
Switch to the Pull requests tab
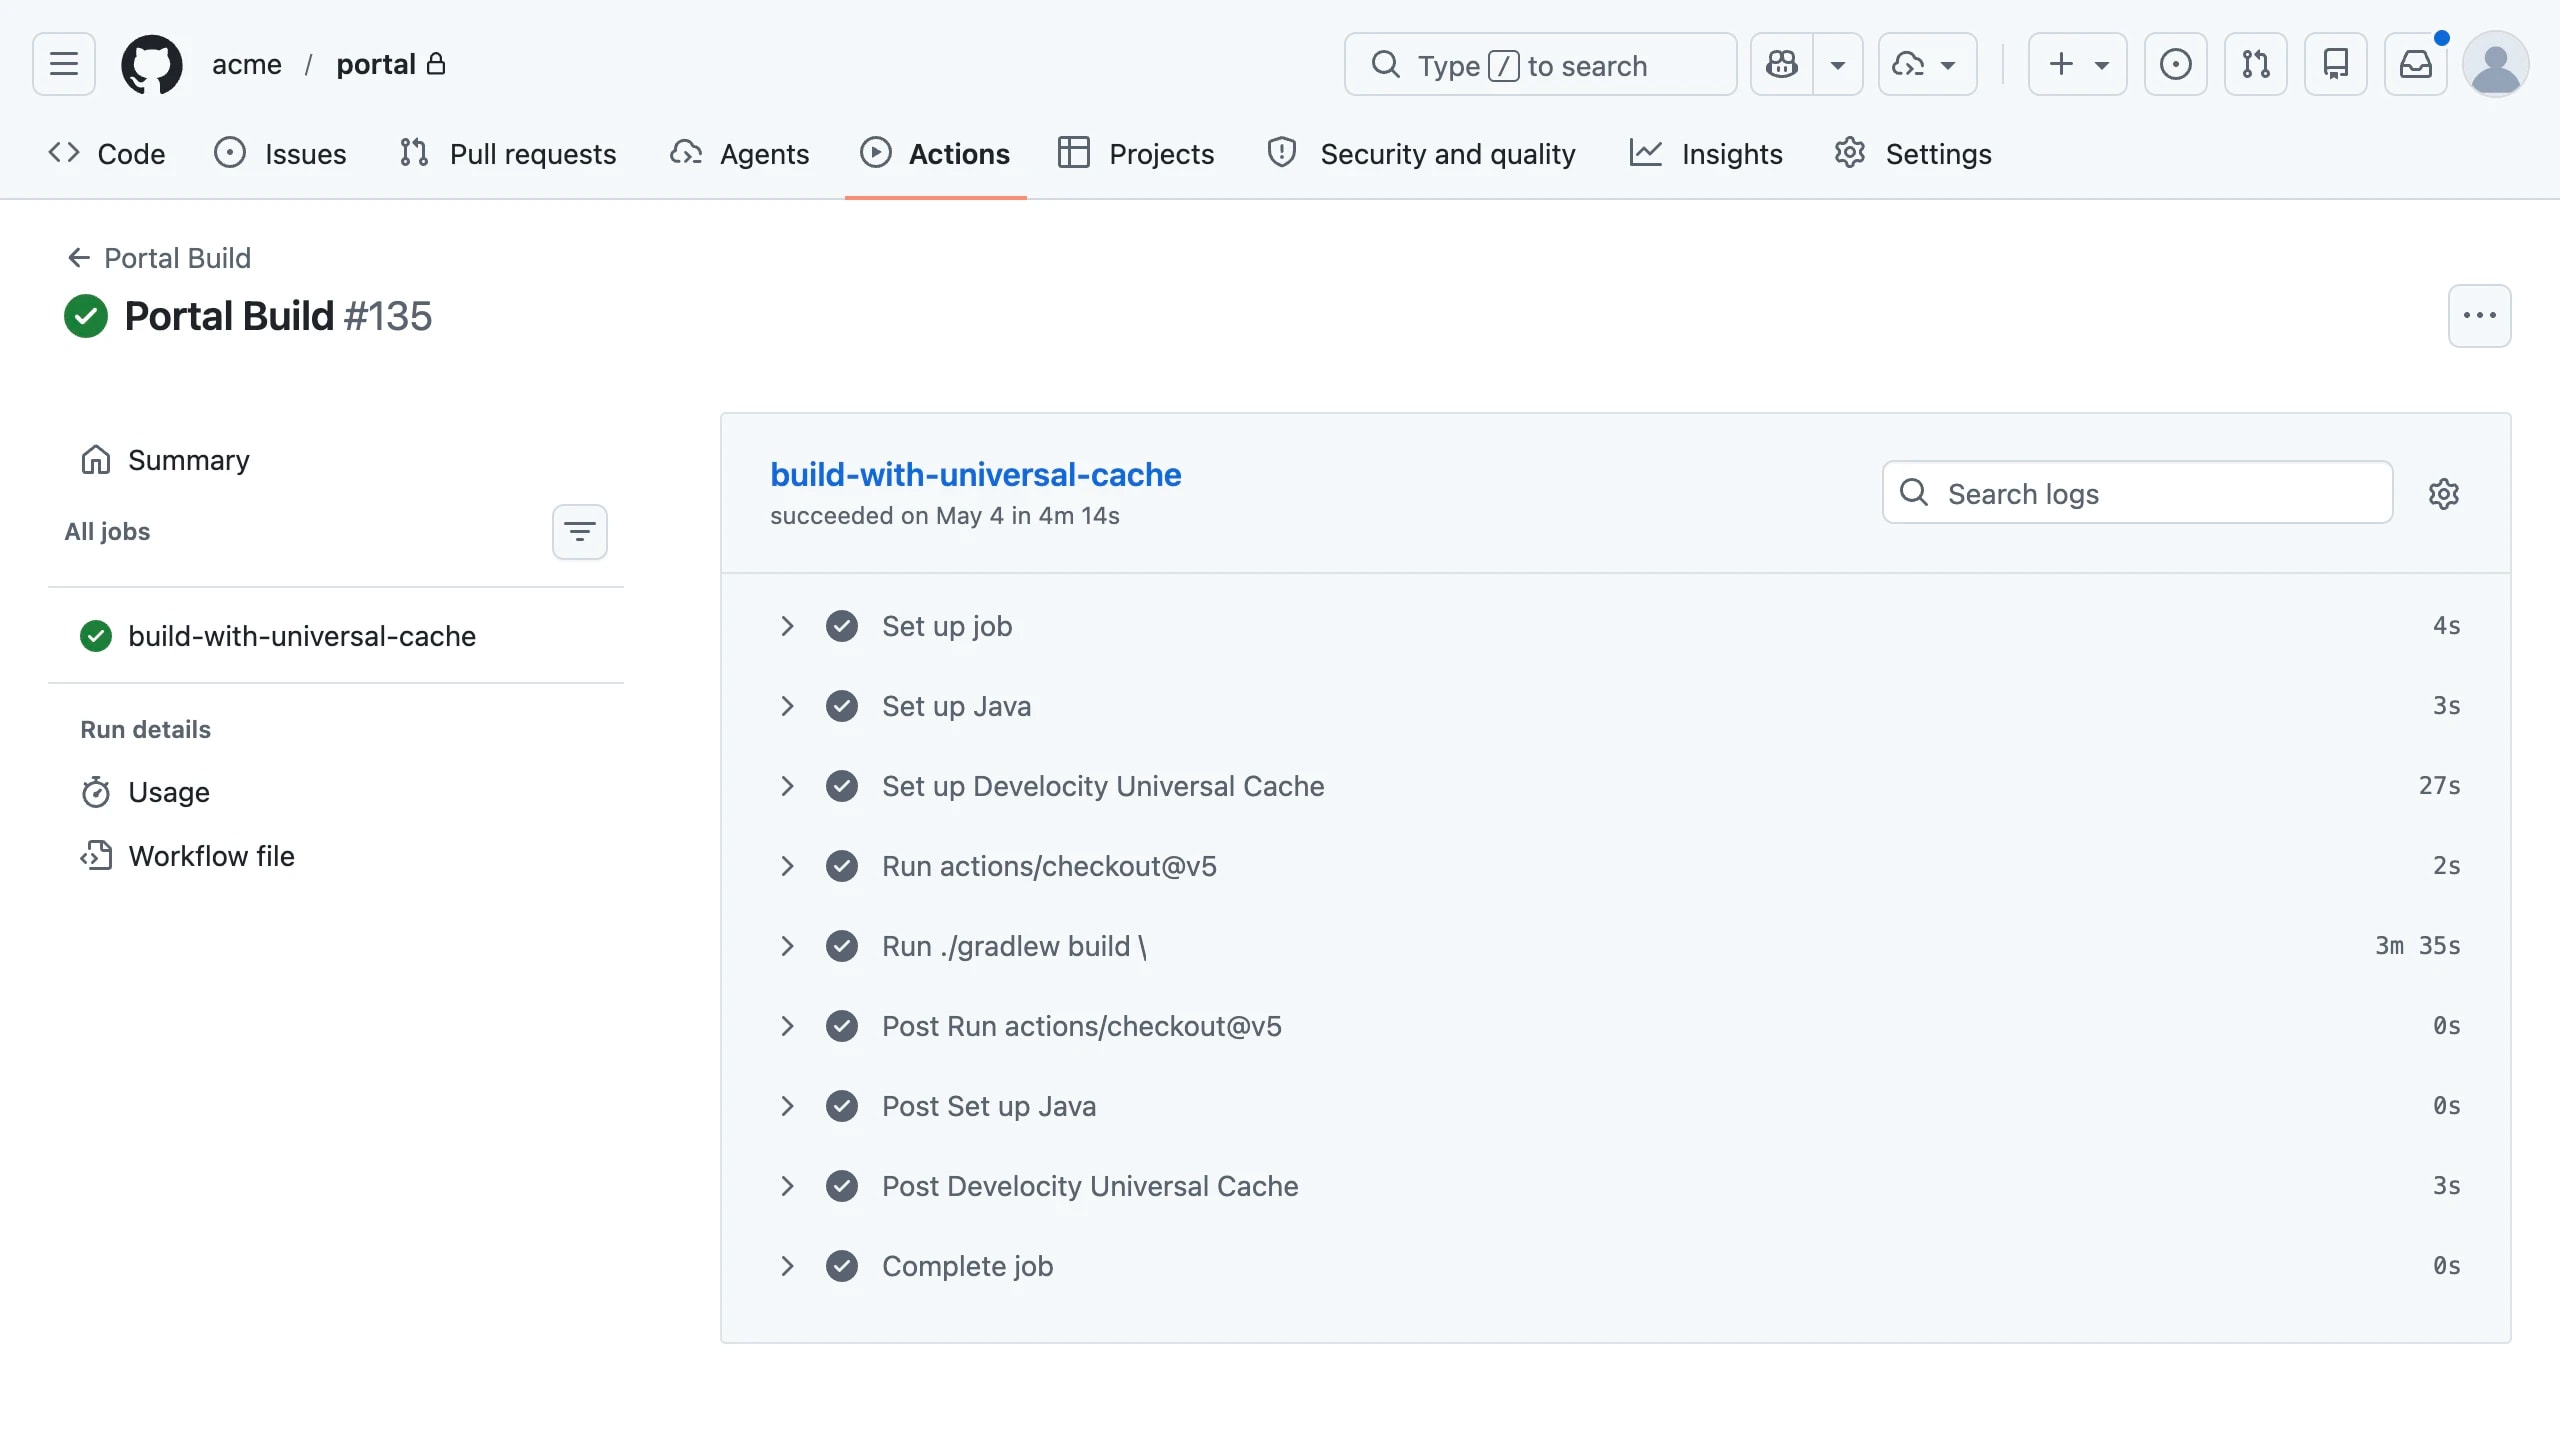click(x=508, y=153)
